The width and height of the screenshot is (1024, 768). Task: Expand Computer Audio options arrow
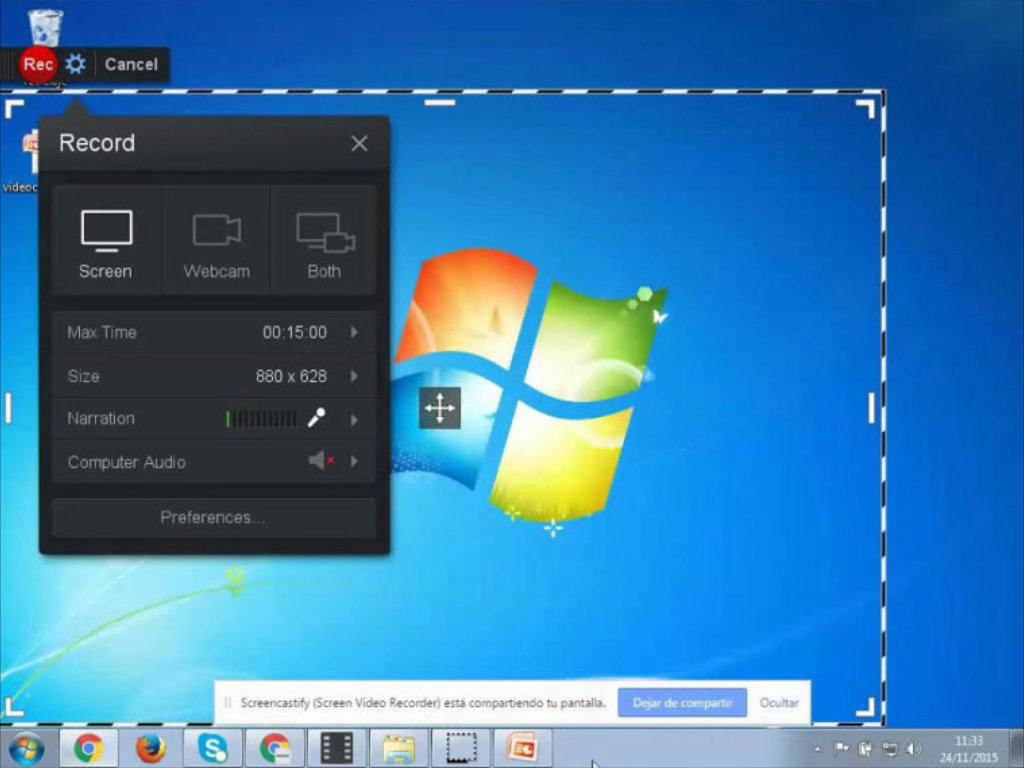354,462
